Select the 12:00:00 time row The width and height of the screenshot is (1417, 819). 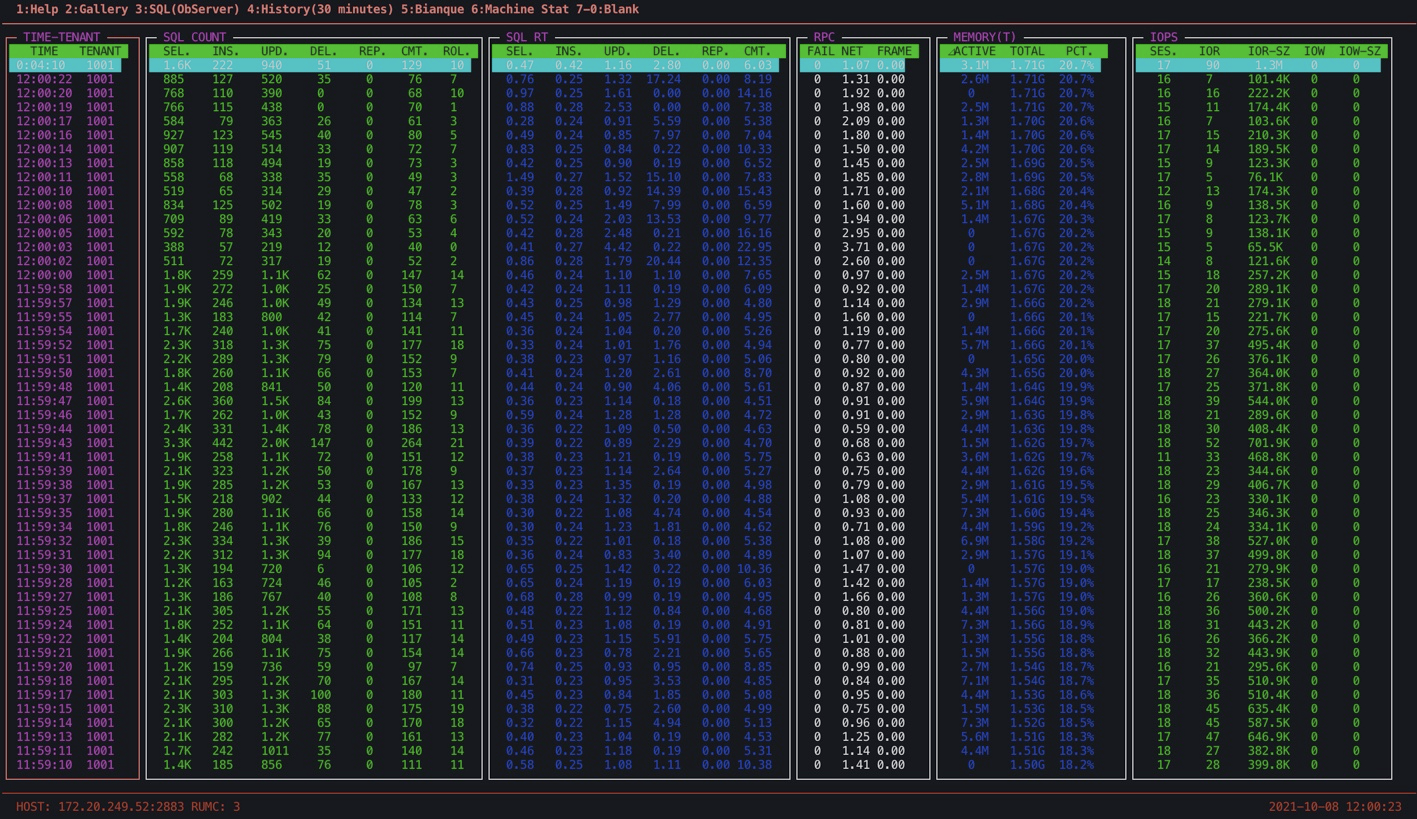click(x=44, y=275)
